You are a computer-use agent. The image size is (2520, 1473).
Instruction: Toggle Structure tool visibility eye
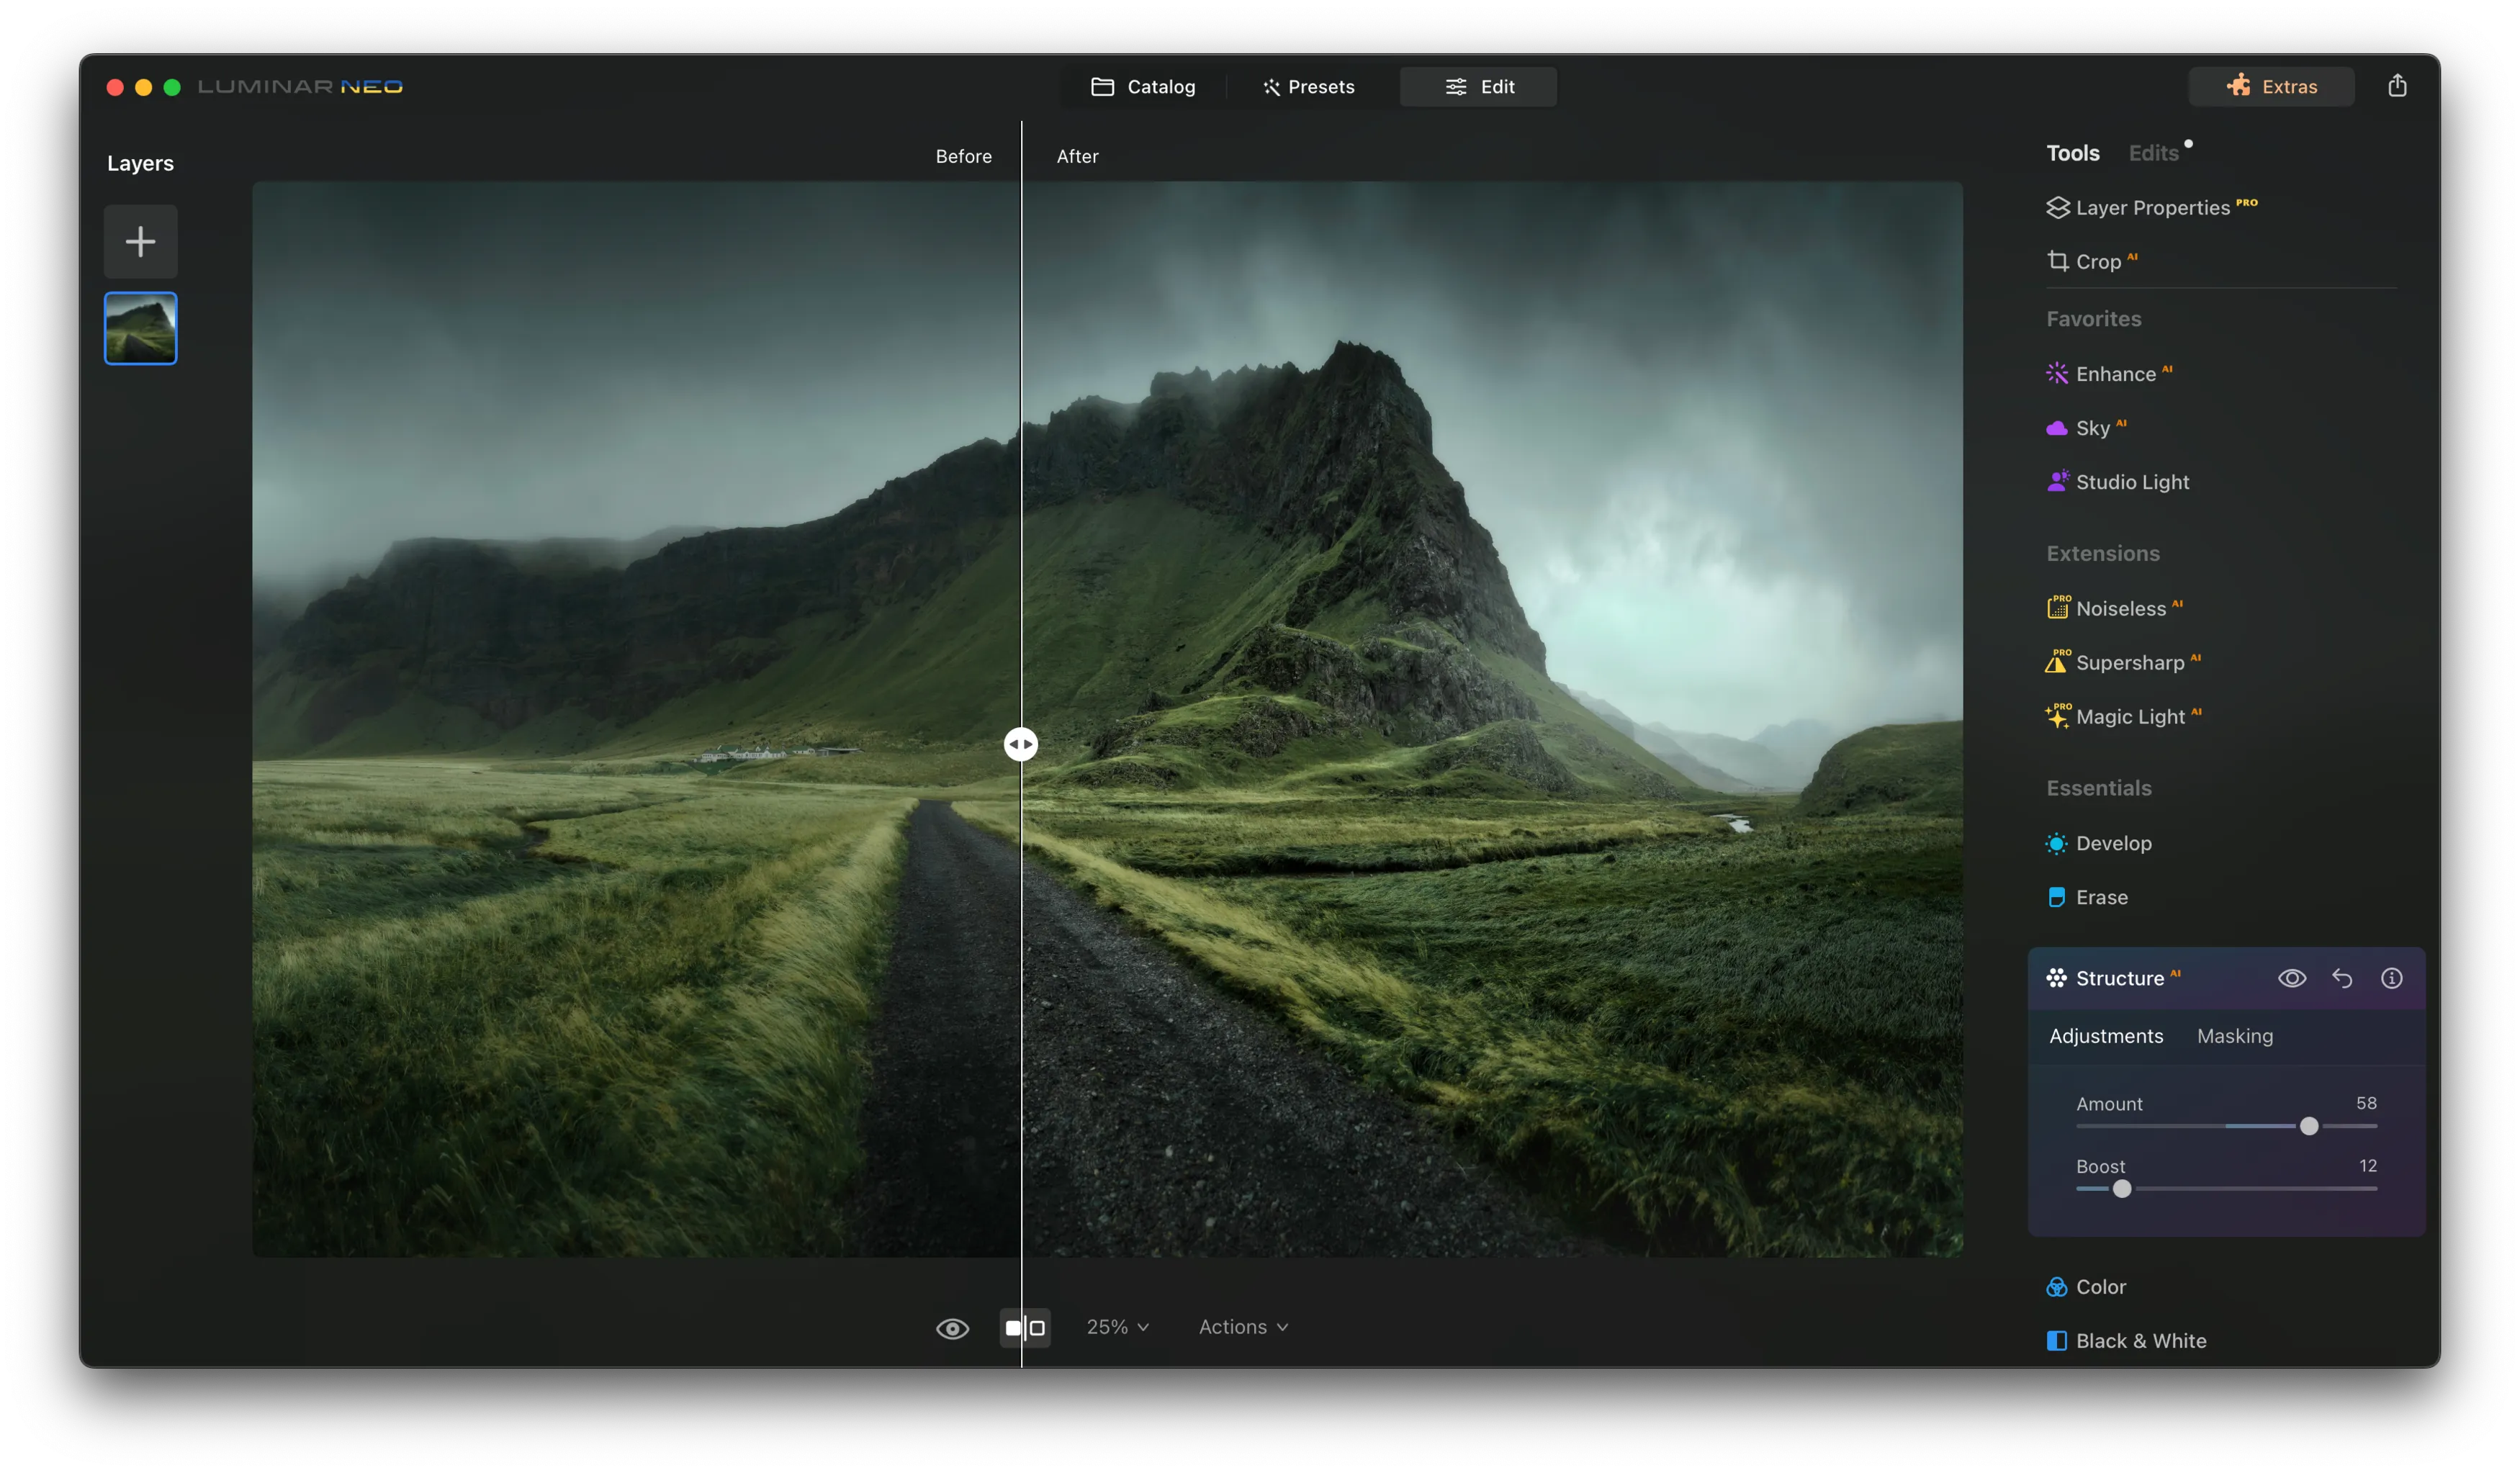(x=2291, y=978)
